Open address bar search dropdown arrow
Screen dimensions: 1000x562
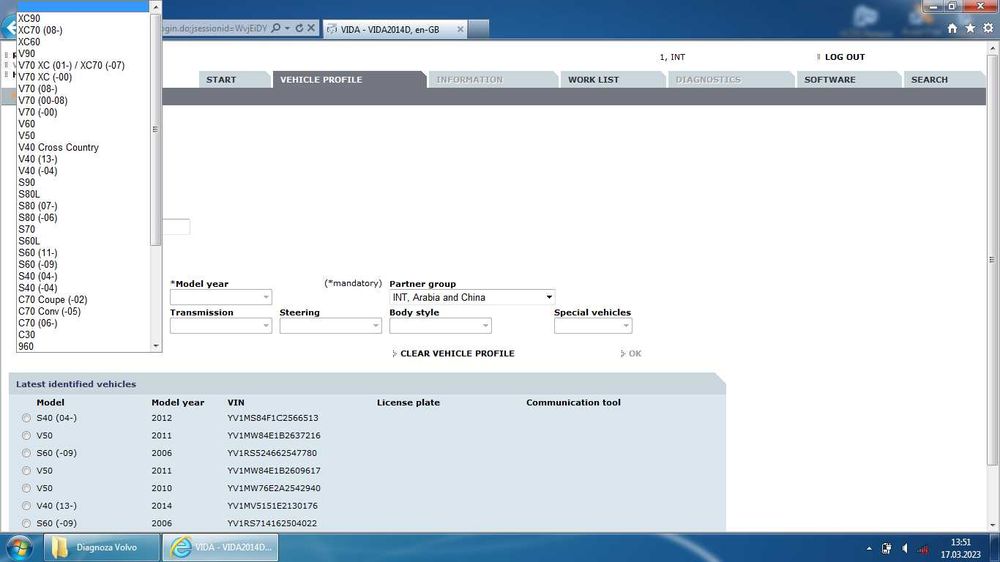(x=287, y=28)
